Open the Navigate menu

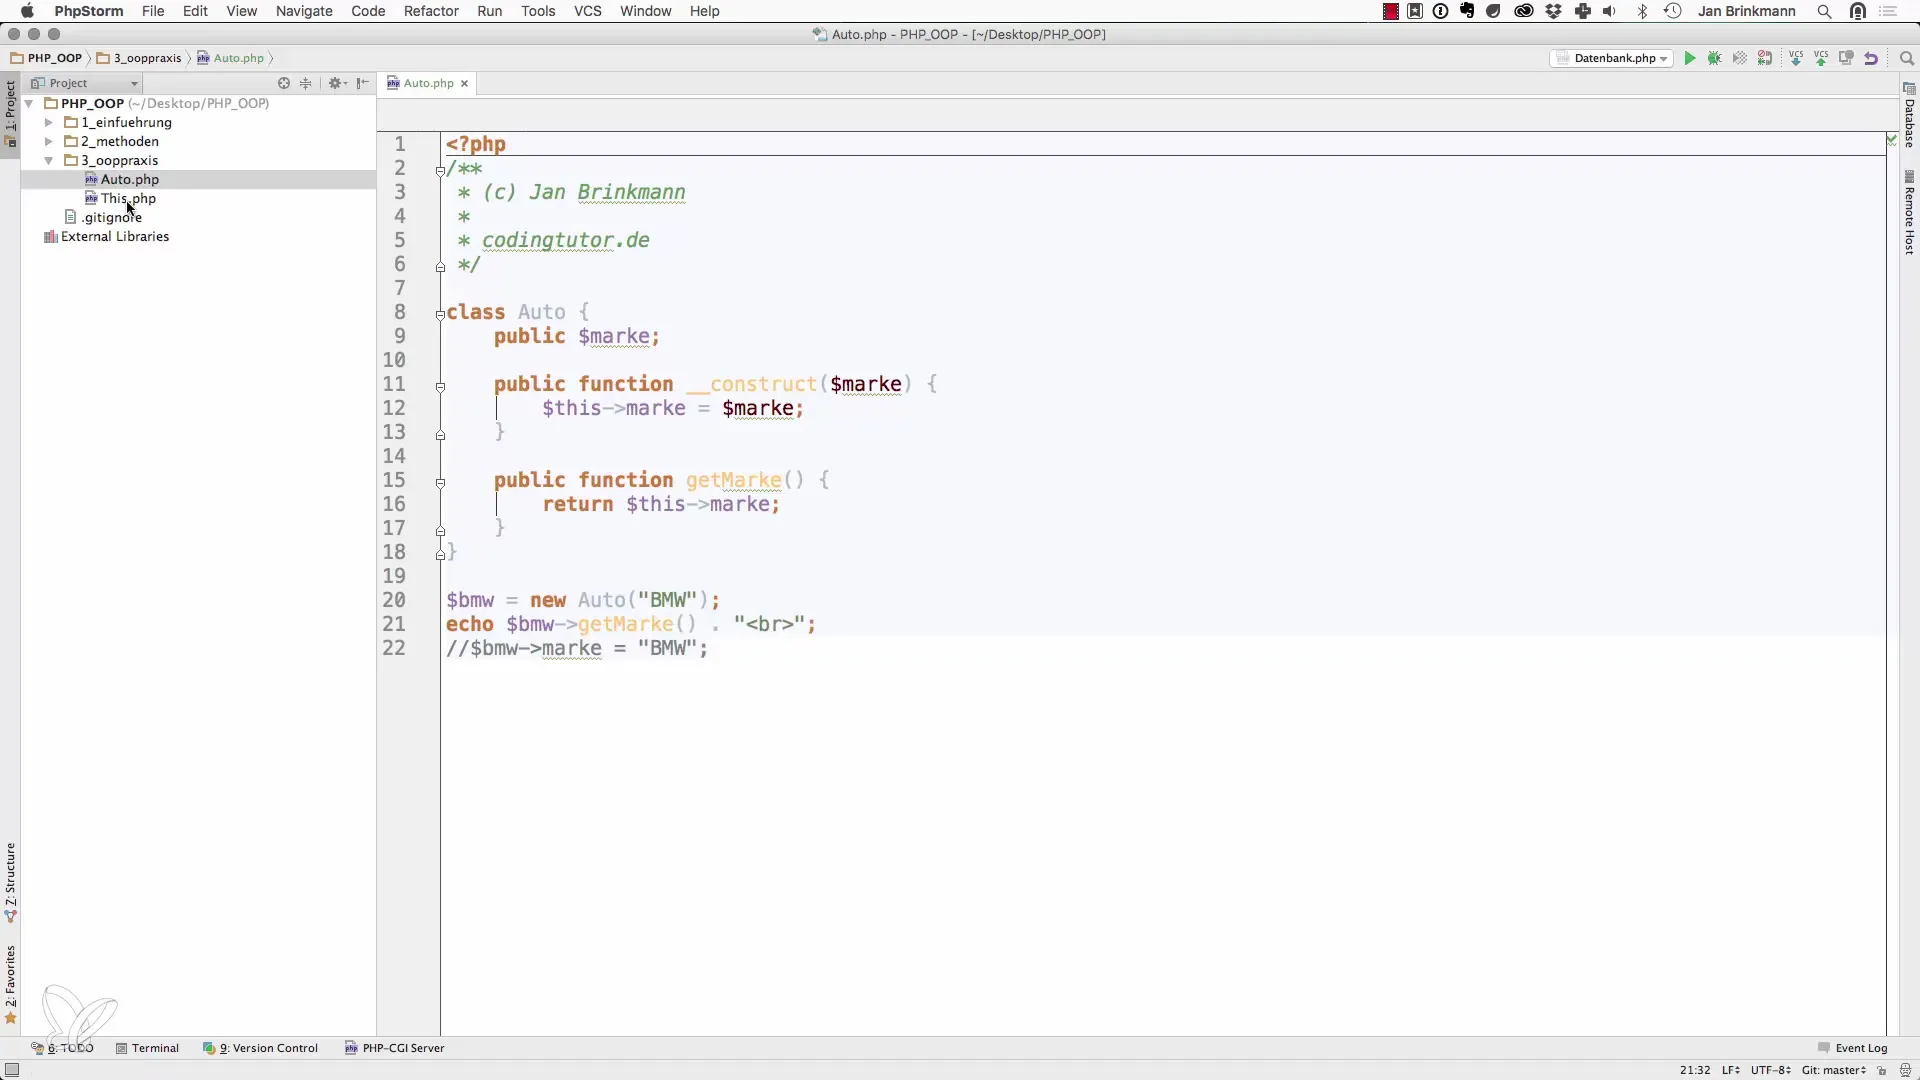[x=304, y=11]
